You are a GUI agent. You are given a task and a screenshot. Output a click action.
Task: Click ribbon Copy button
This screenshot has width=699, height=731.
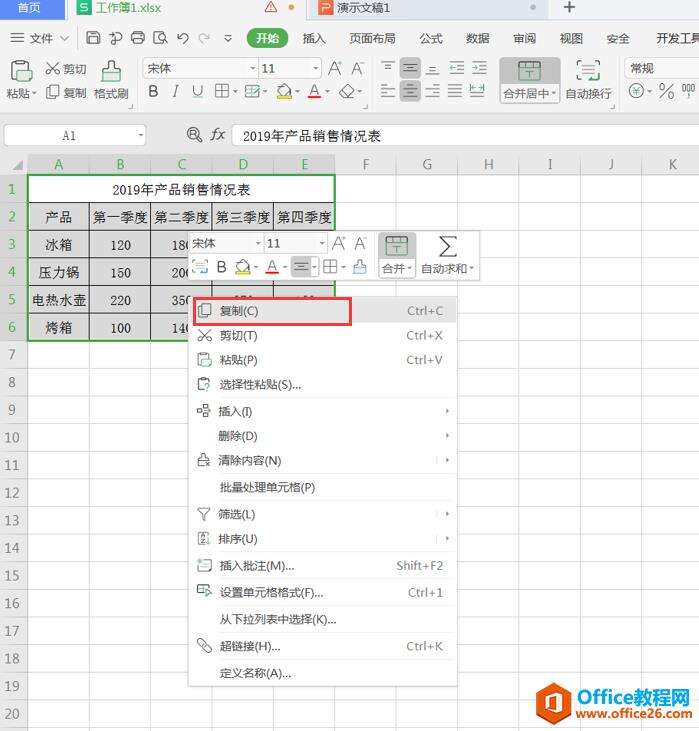point(66,92)
